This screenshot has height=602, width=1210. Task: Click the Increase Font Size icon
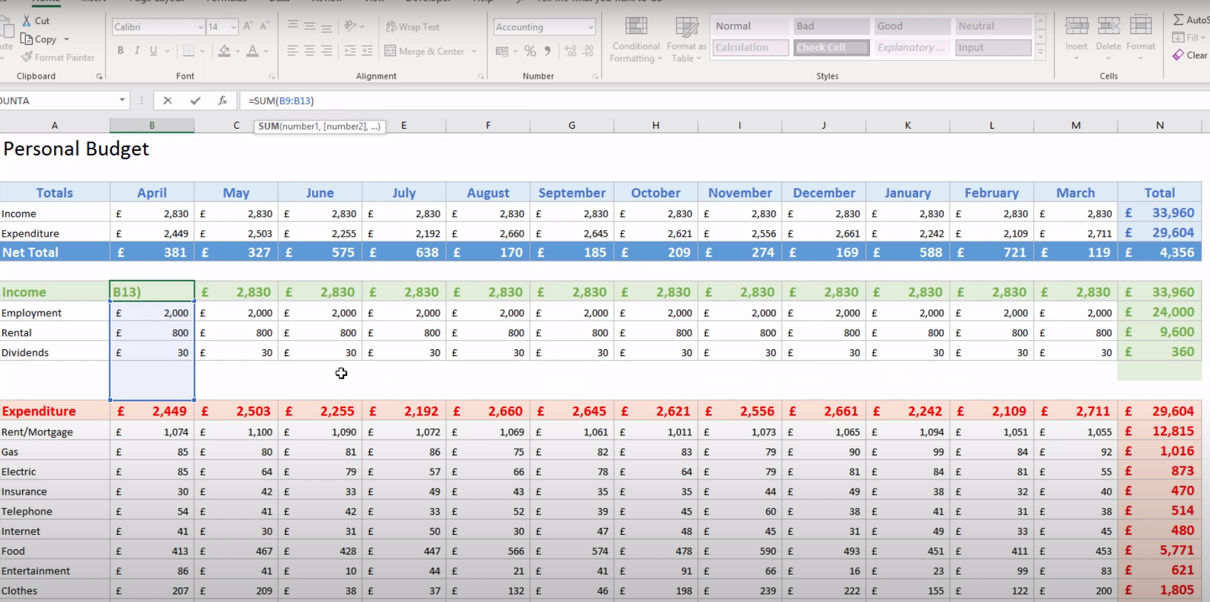248,27
